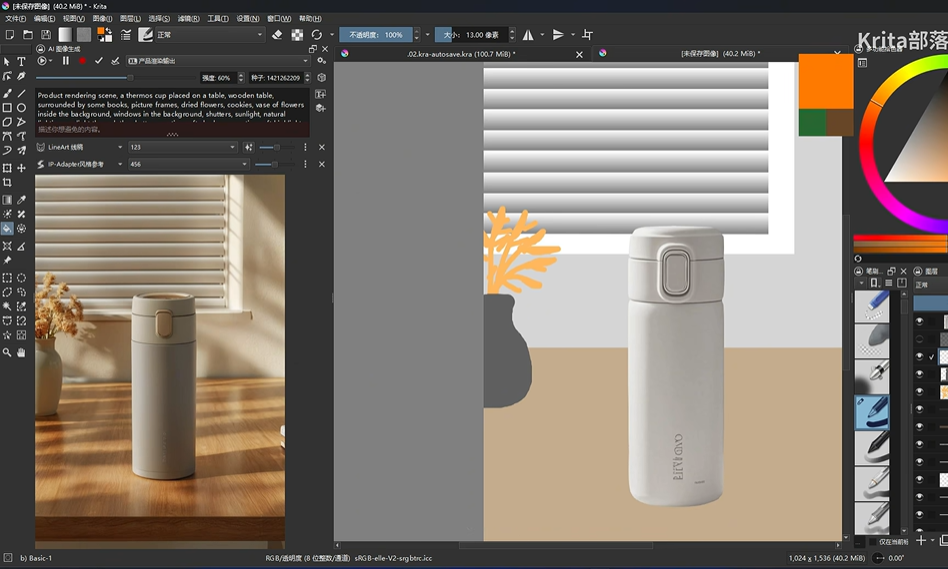This screenshot has width=948, height=569.
Task: Click the orange color swatch
Action: 825,81
